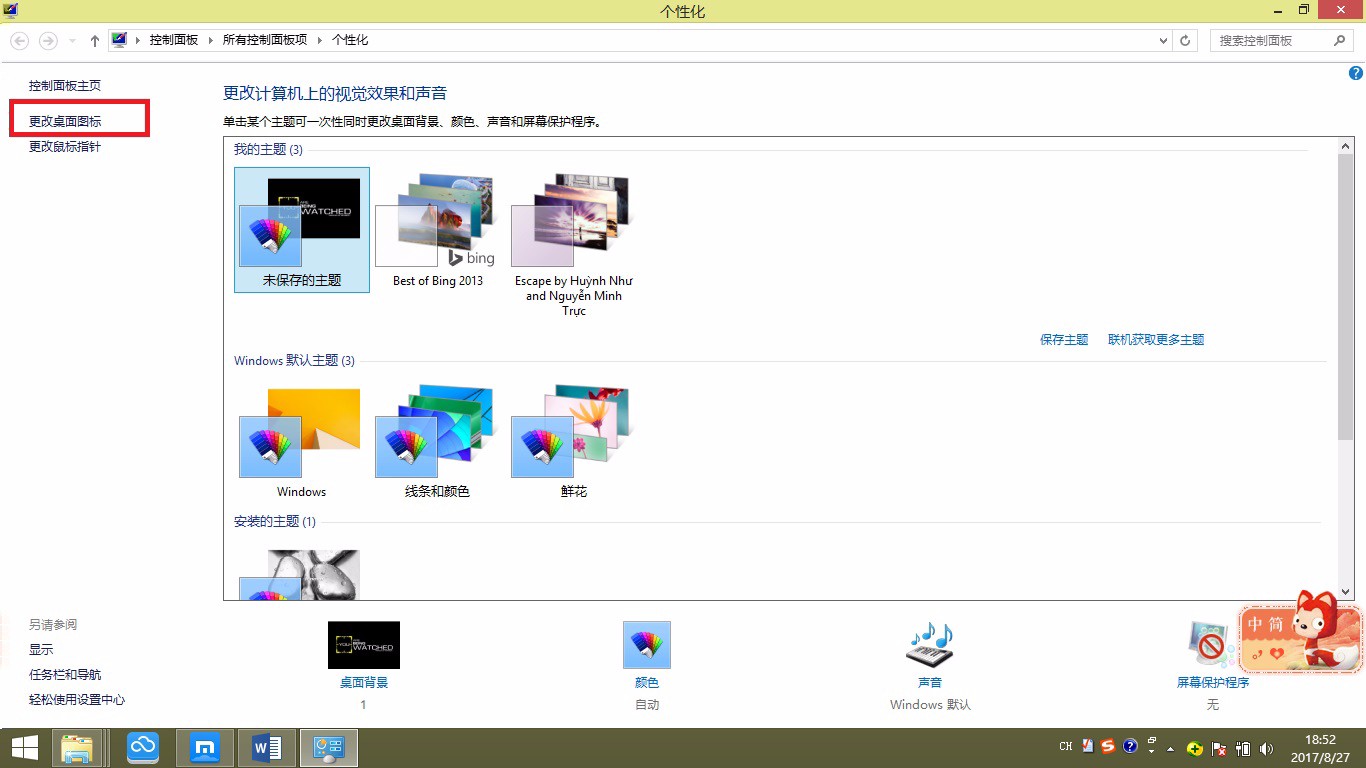The width and height of the screenshot is (1366, 768).
Task: Navigate to 所有控制面板项 breadcrumb
Action: [264, 40]
